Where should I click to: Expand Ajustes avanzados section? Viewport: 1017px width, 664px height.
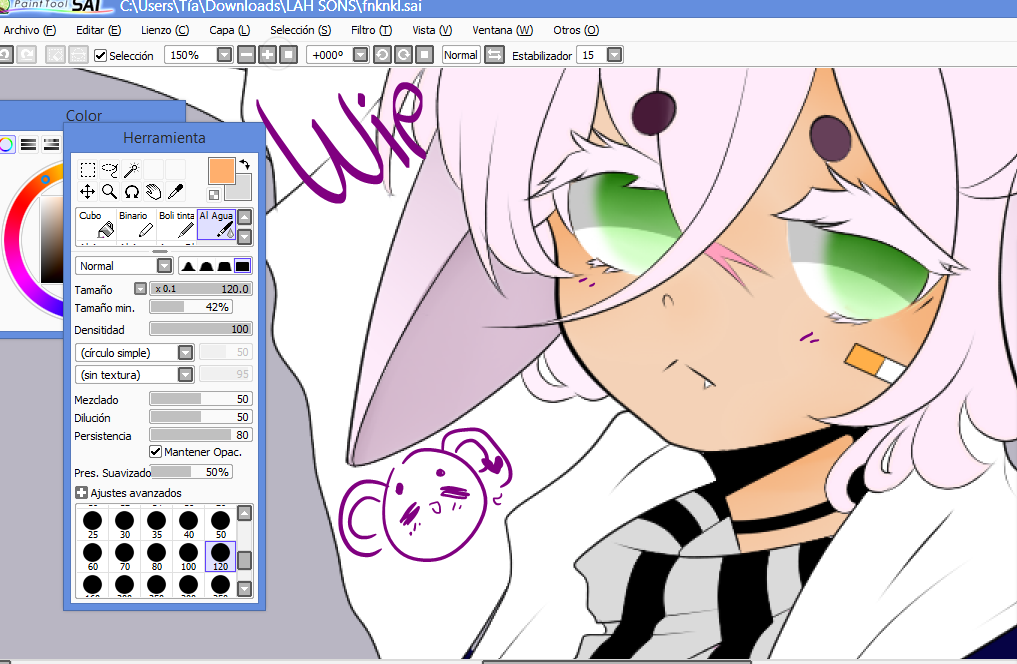(x=81, y=493)
